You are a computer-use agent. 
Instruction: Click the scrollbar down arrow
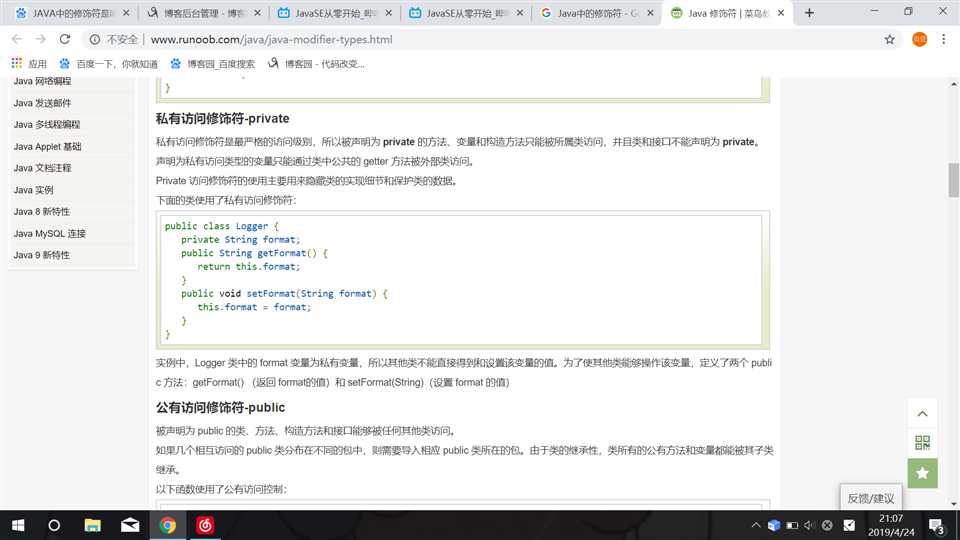click(954, 504)
